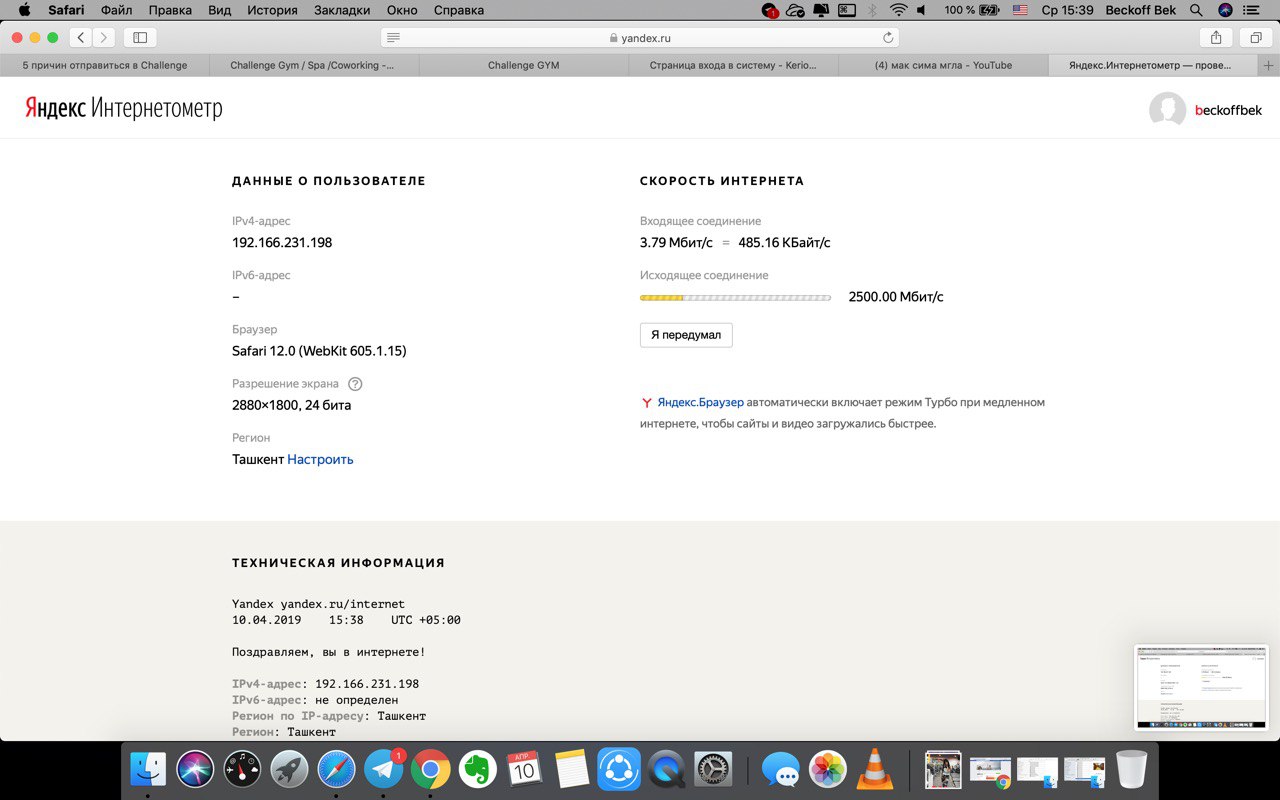Viewport: 1280px width, 800px height.
Task: Launch Siri from the Dock
Action: pos(195,770)
